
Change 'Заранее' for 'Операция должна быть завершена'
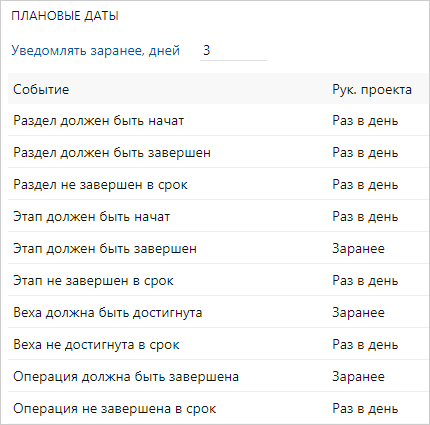(358, 376)
